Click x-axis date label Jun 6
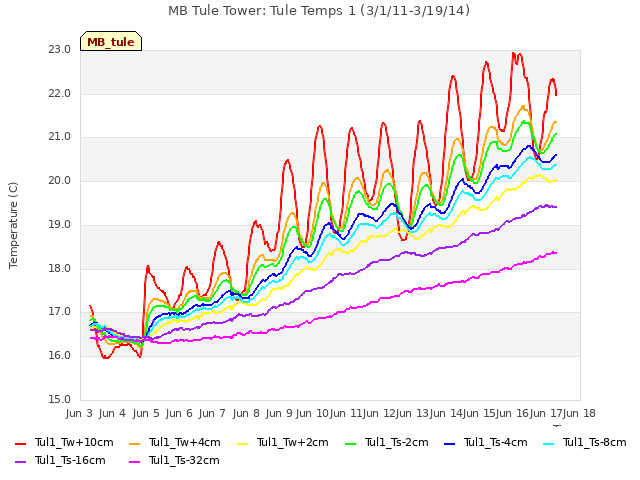 pyautogui.click(x=179, y=413)
